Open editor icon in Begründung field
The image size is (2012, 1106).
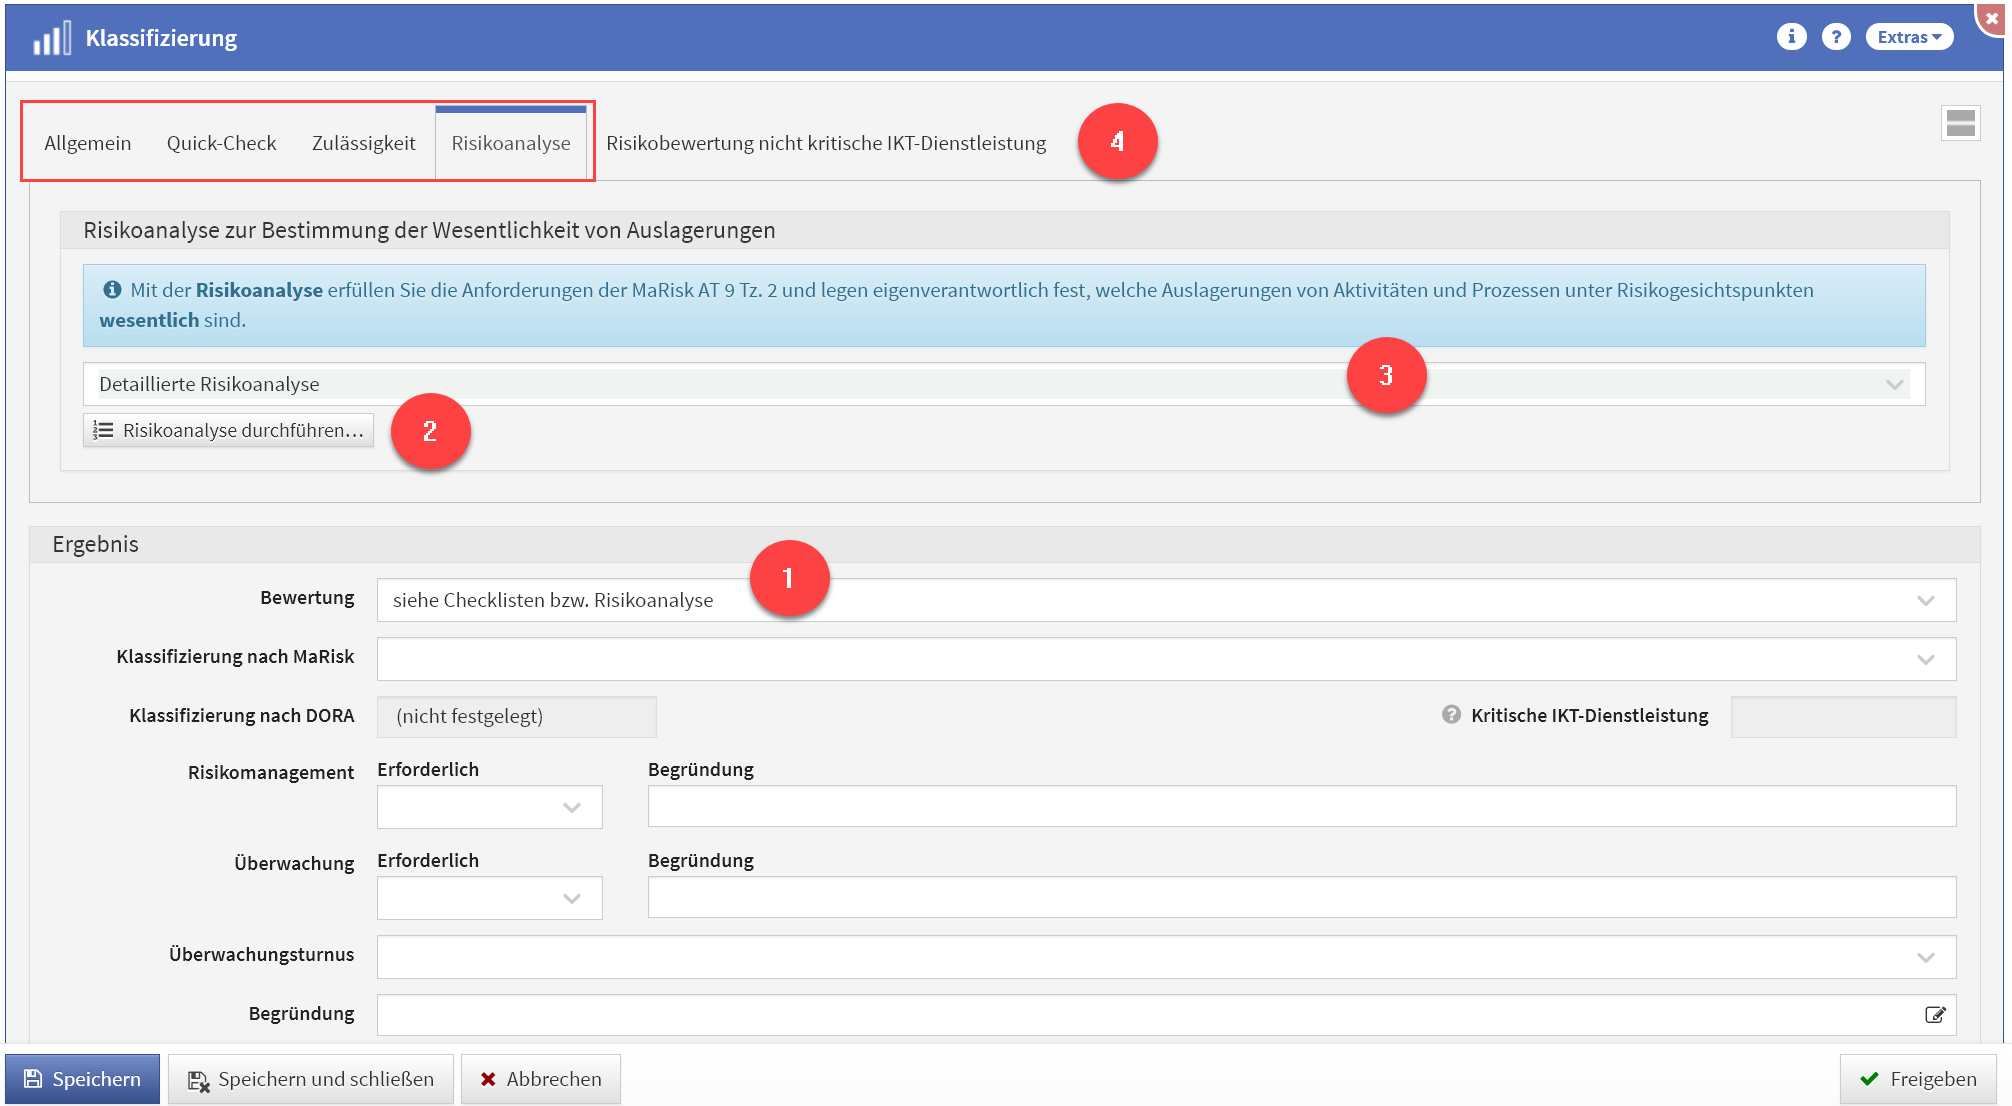point(1935,1015)
